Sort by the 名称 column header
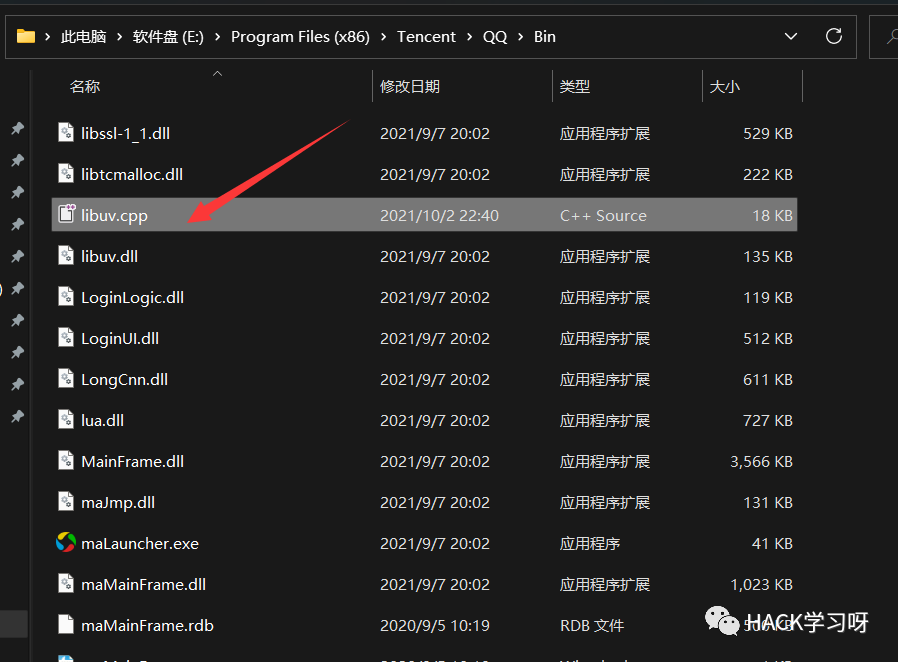898x662 pixels. (85, 86)
